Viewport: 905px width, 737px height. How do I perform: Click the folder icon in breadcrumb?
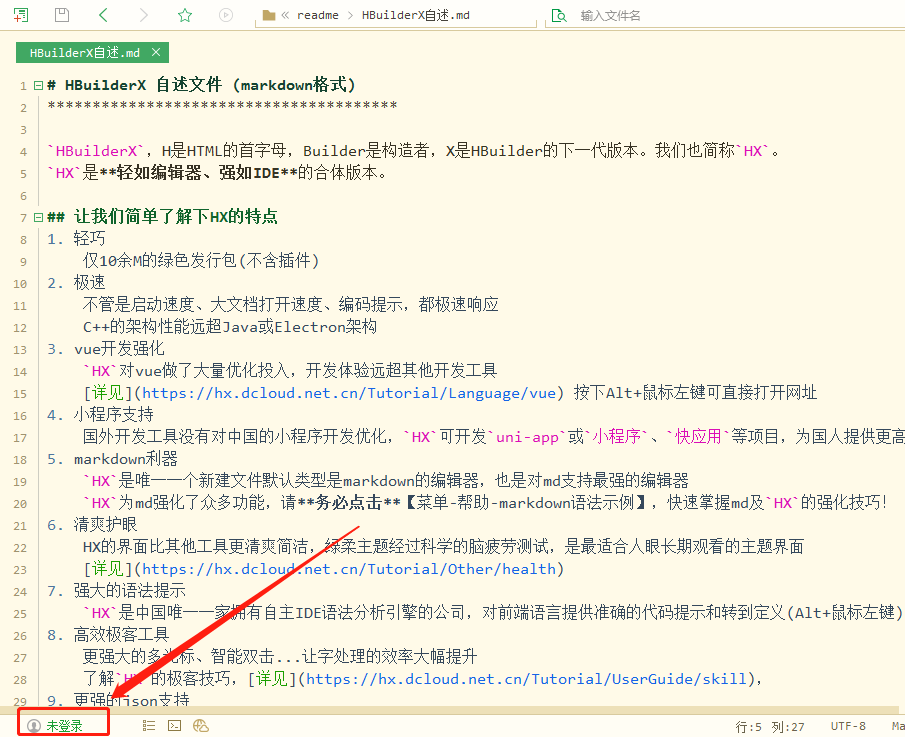pyautogui.click(x=268, y=16)
